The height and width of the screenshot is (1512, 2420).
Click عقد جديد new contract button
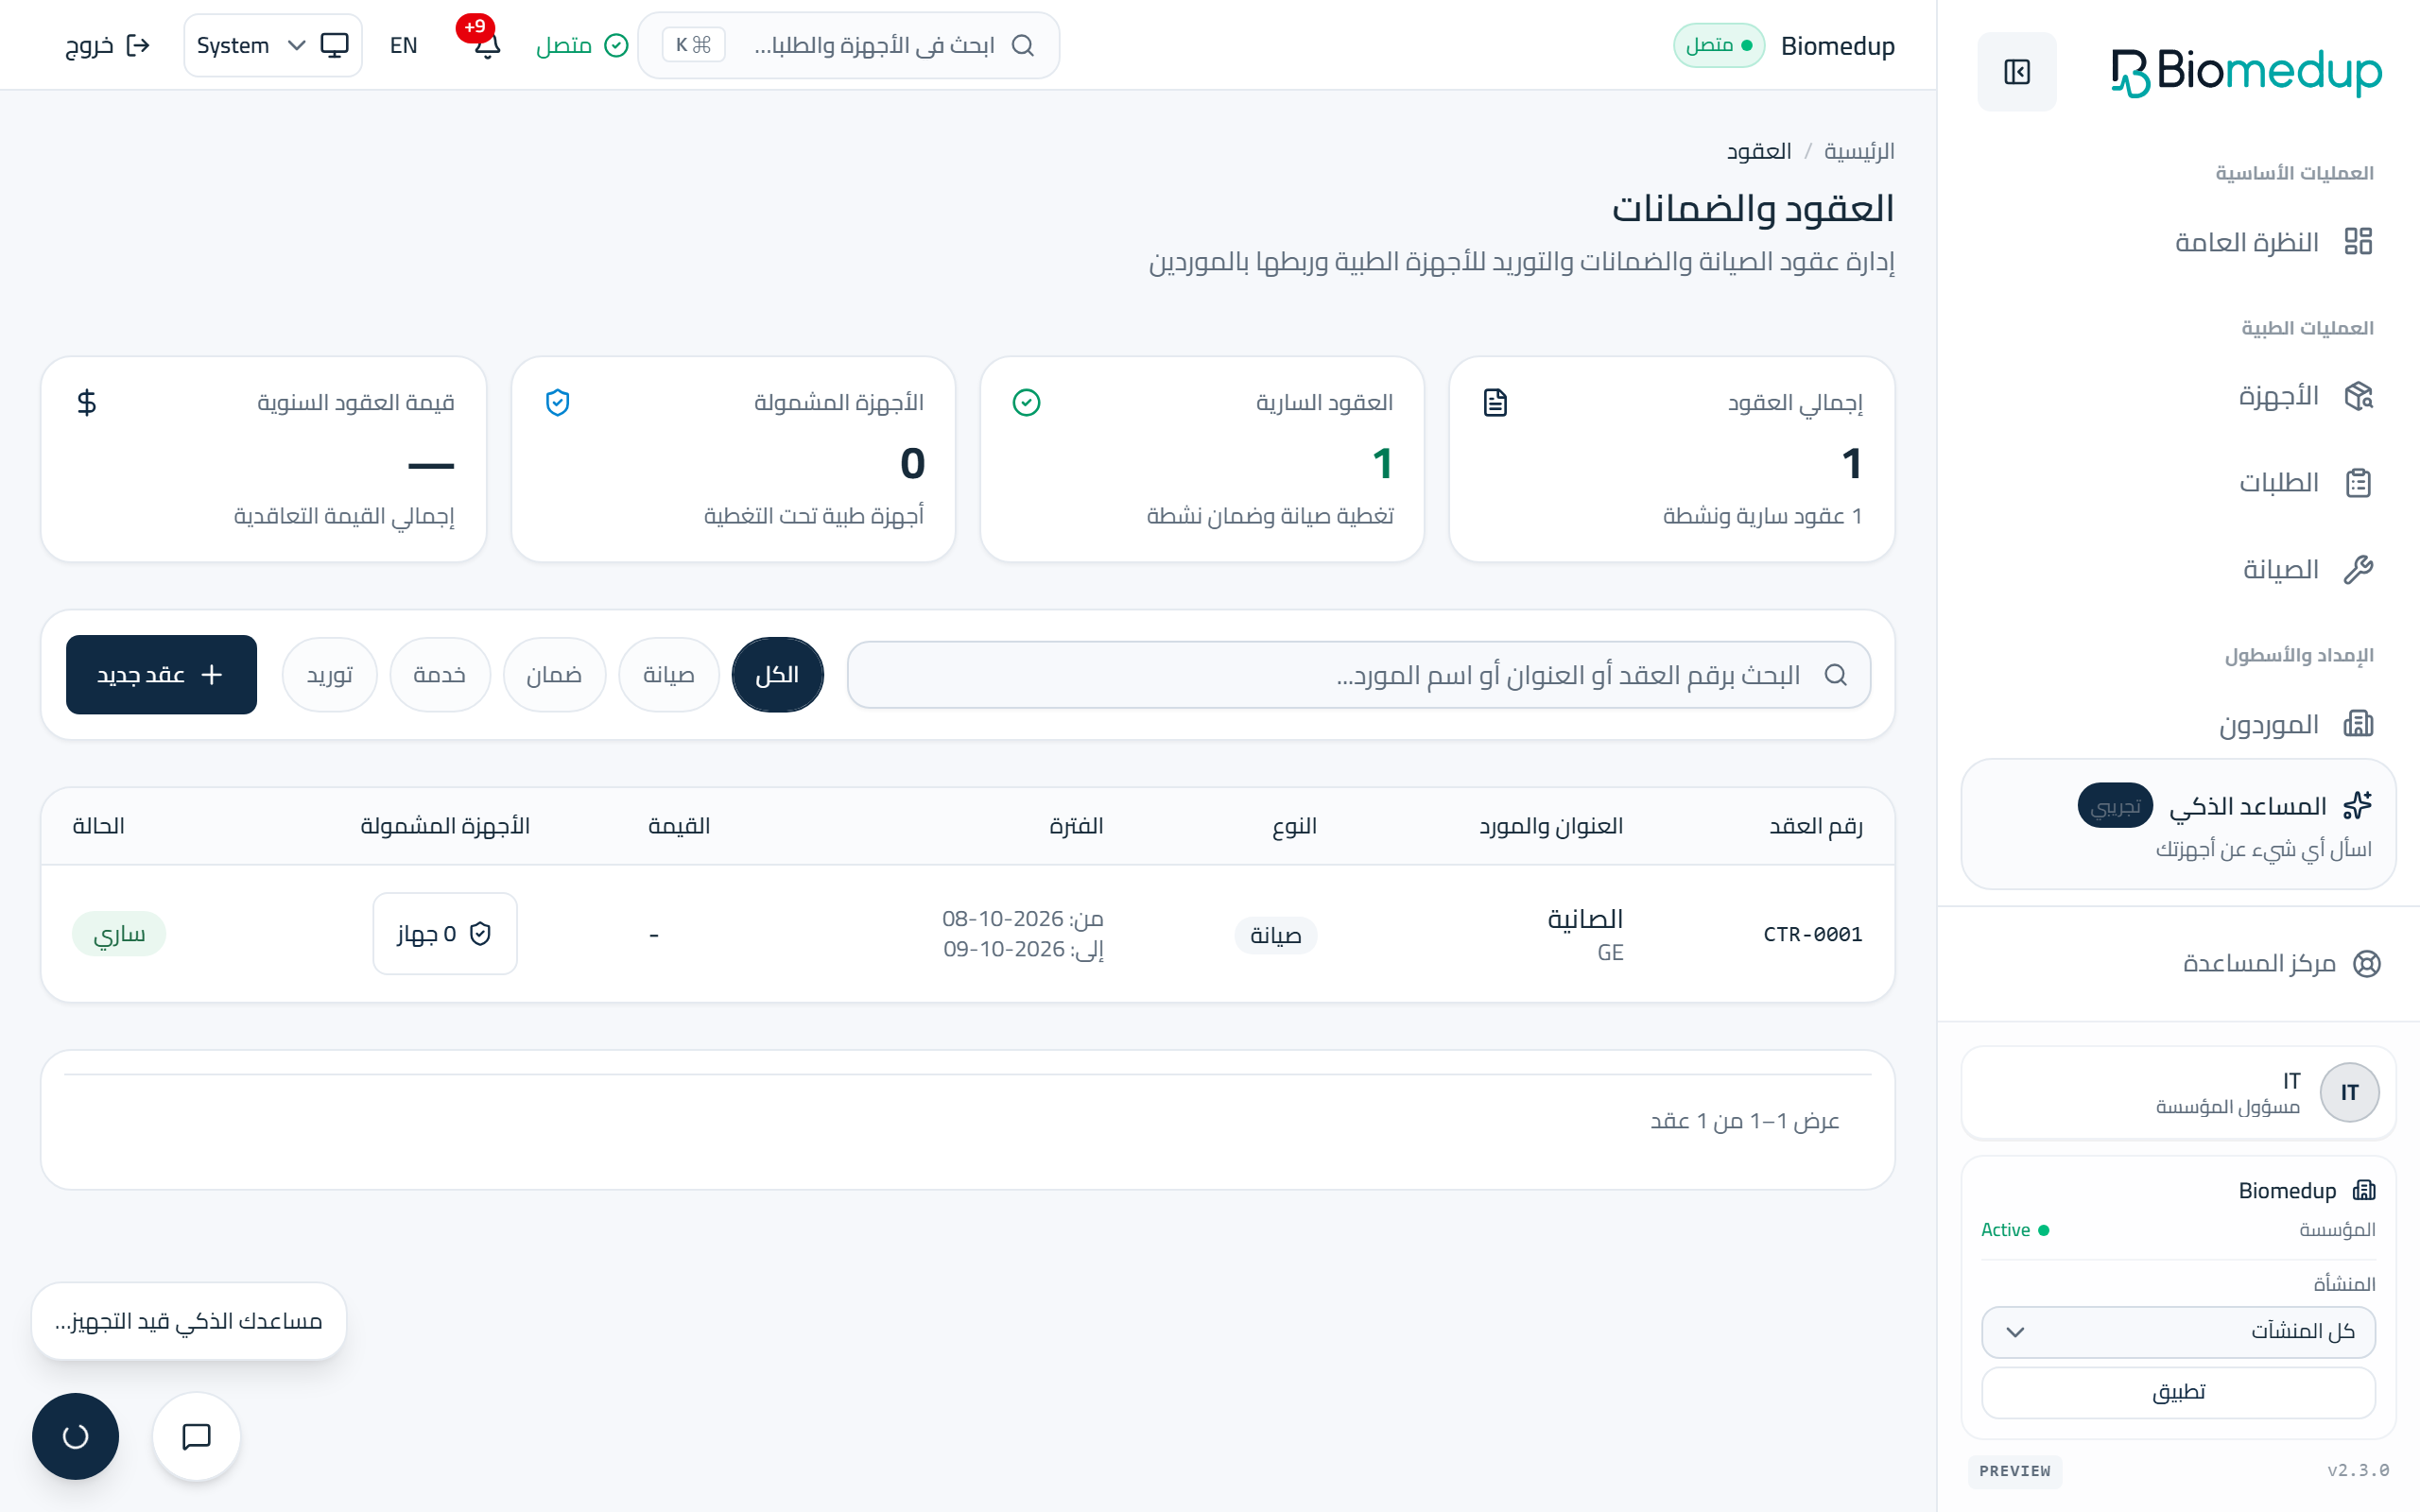[x=161, y=675]
